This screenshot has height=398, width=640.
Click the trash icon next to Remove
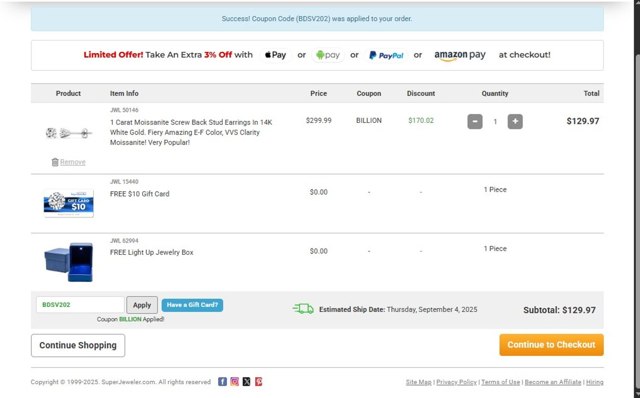[x=55, y=162]
